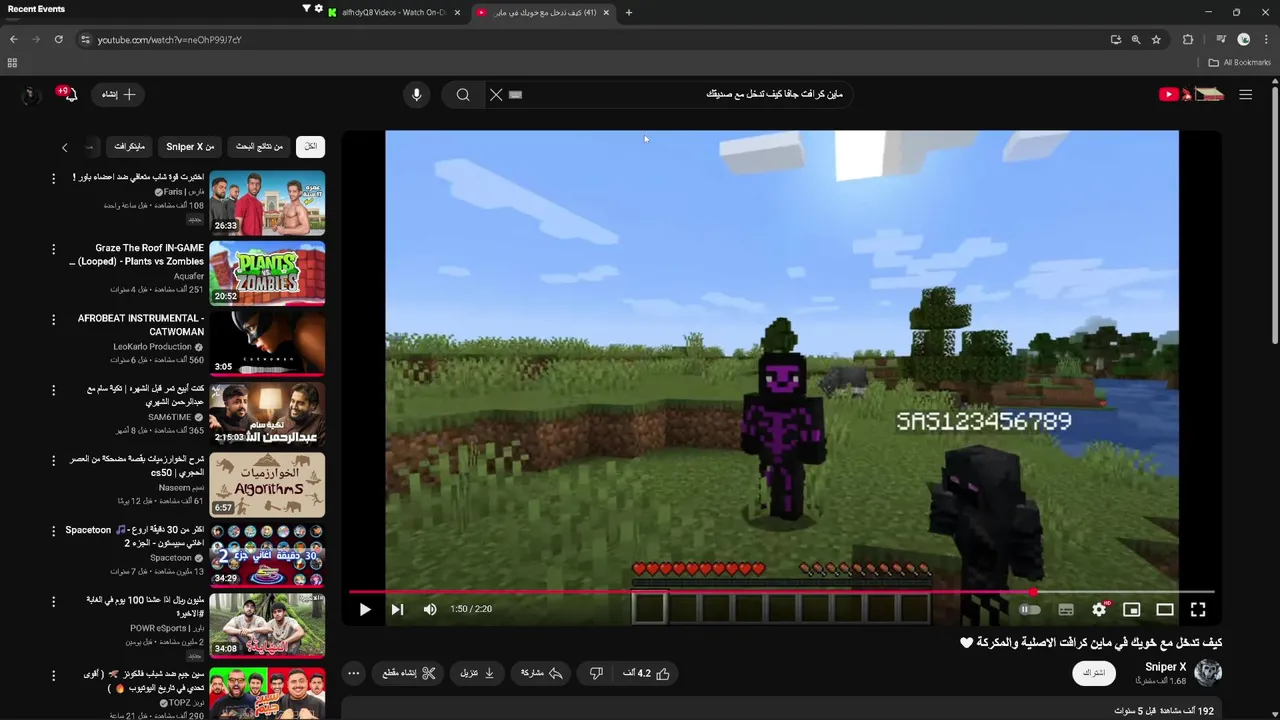Open account profile avatar menu

(x=30, y=94)
